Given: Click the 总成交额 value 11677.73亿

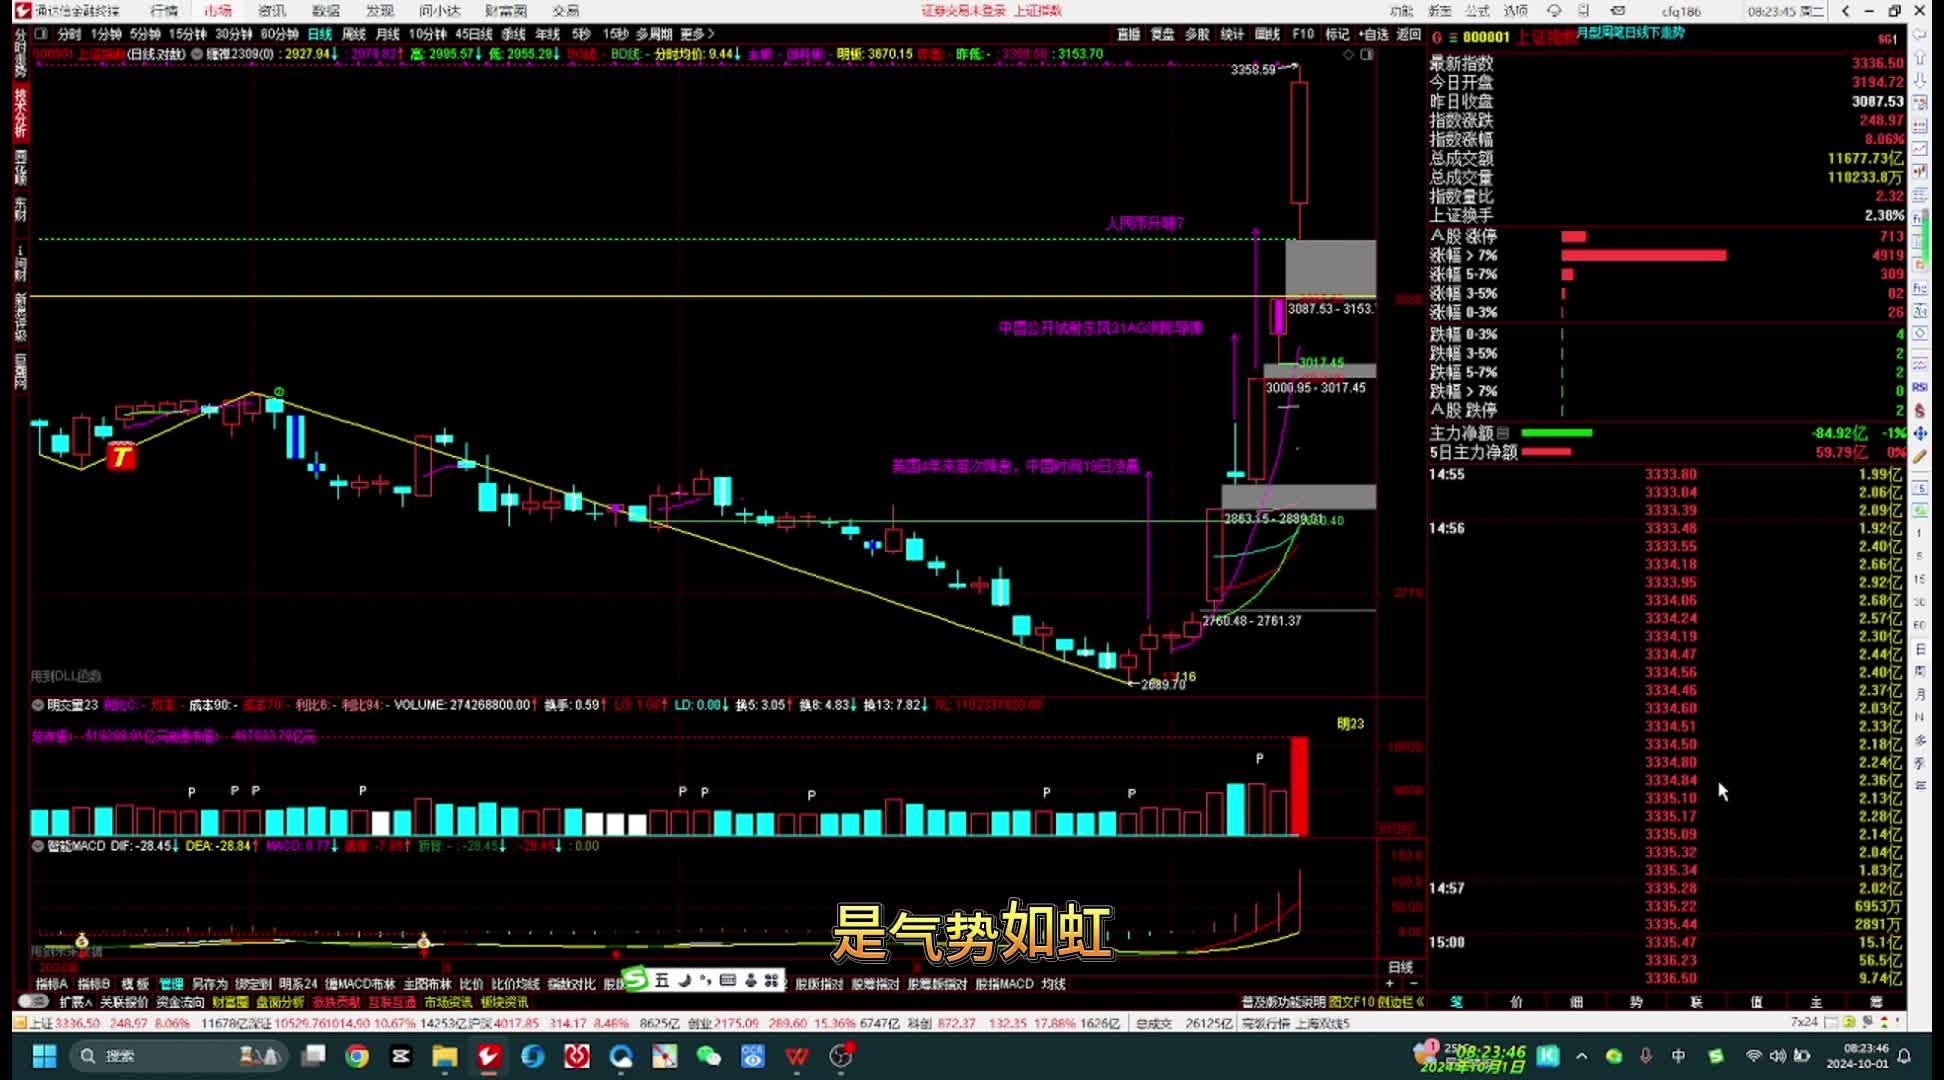Looking at the screenshot, I should pos(1865,158).
